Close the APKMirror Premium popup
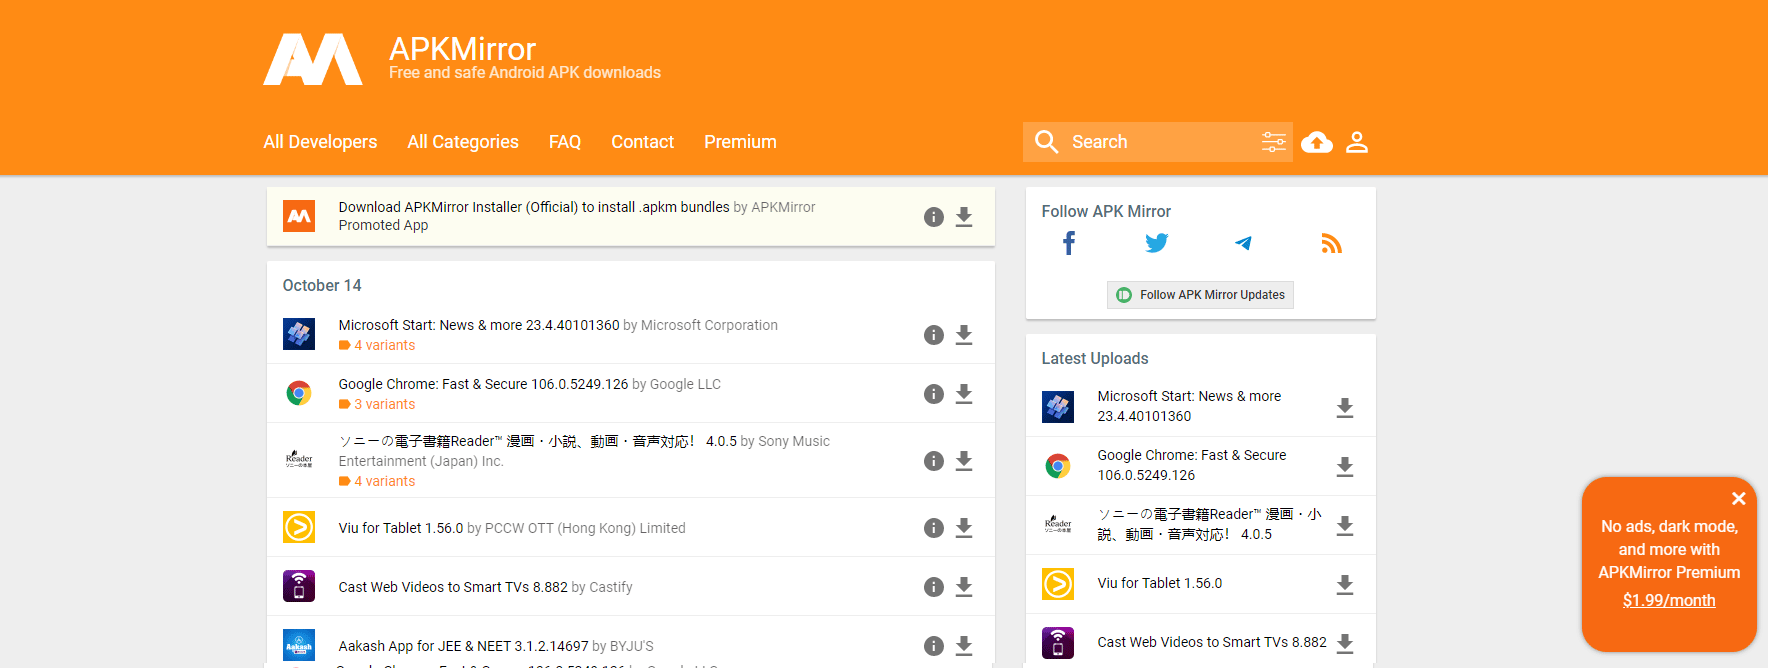1768x668 pixels. tap(1739, 499)
